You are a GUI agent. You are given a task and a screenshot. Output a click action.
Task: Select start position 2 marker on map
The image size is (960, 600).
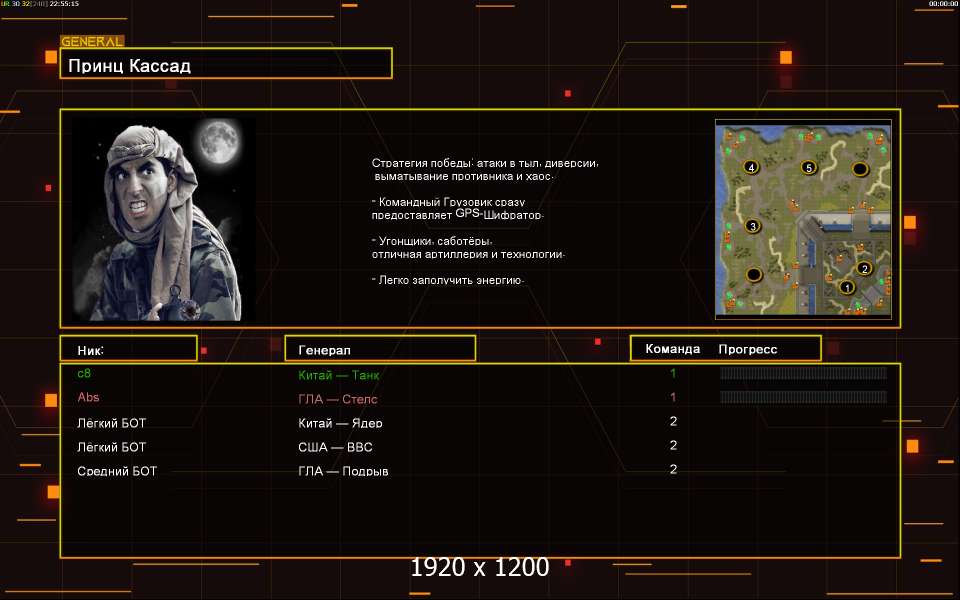[x=864, y=268]
